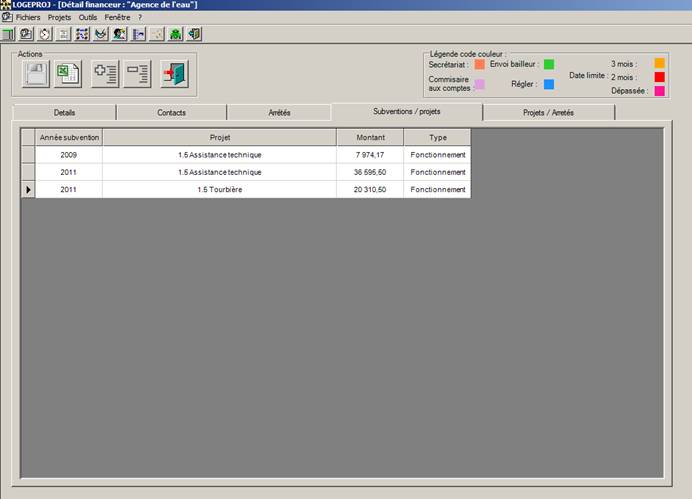Click the add row (plus) action icon

pos(104,74)
